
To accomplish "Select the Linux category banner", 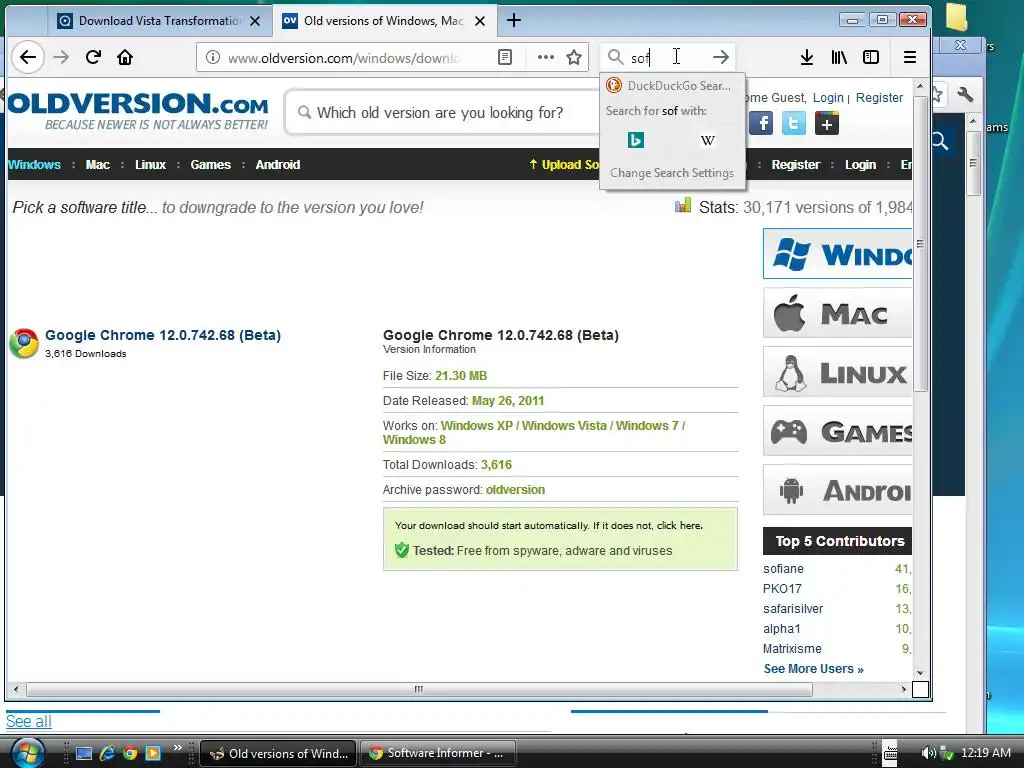I will pyautogui.click(x=837, y=372).
